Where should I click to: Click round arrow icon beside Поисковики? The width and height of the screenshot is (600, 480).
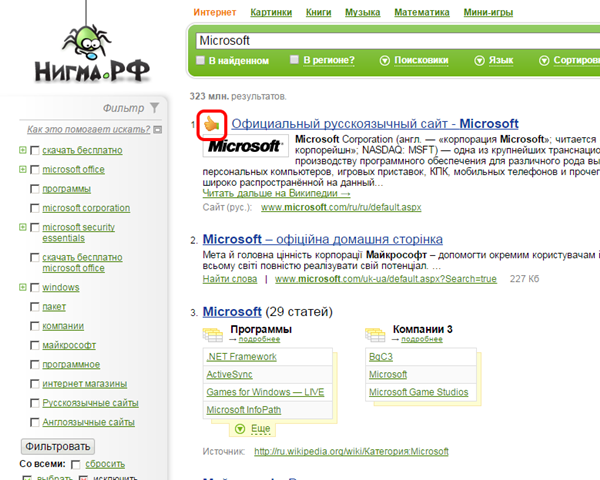[385, 60]
